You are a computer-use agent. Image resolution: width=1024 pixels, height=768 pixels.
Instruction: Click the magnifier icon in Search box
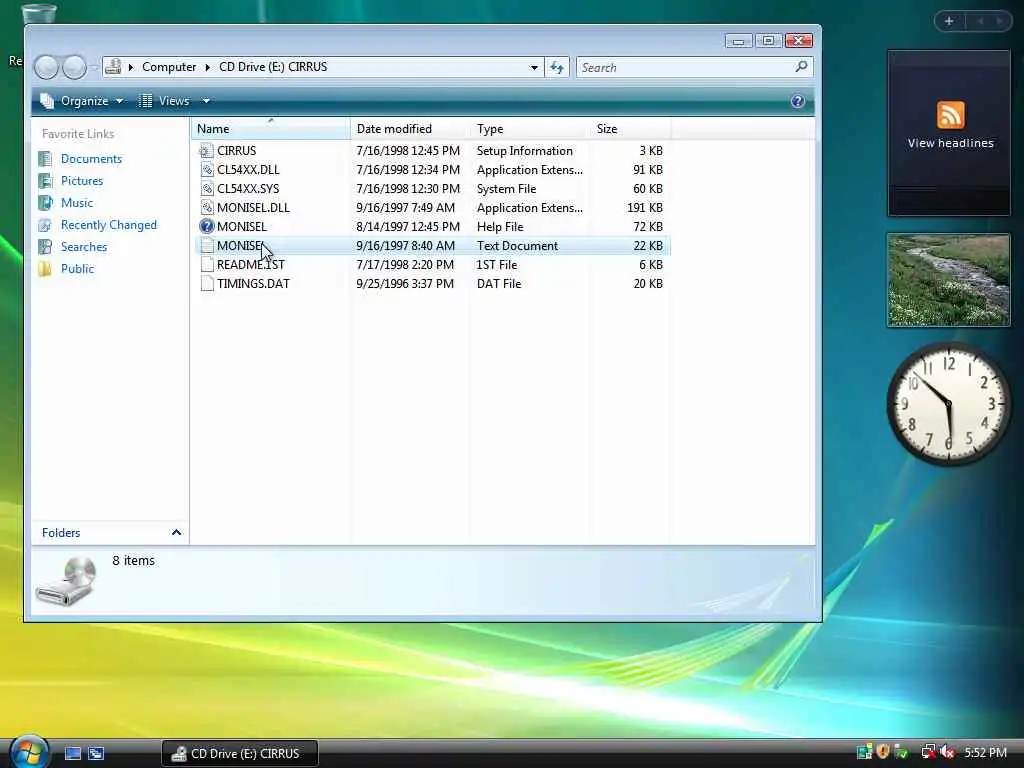pyautogui.click(x=801, y=67)
